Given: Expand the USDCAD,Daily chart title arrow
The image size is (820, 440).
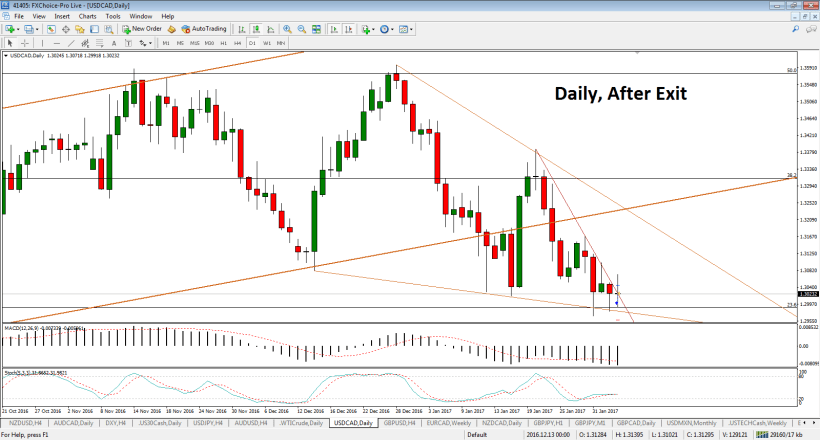Looking at the screenshot, I should [x=6, y=55].
